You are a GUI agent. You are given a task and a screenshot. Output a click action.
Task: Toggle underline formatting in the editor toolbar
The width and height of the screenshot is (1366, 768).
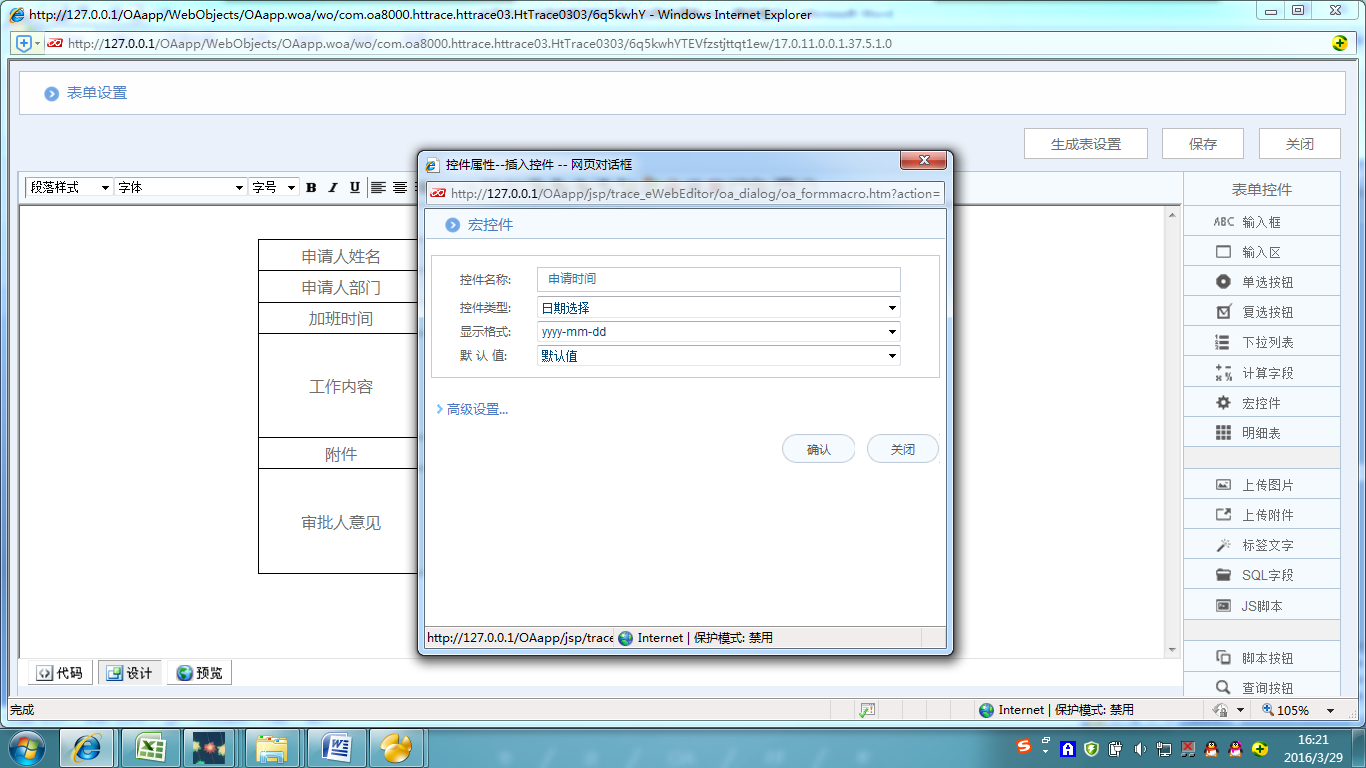coord(354,187)
